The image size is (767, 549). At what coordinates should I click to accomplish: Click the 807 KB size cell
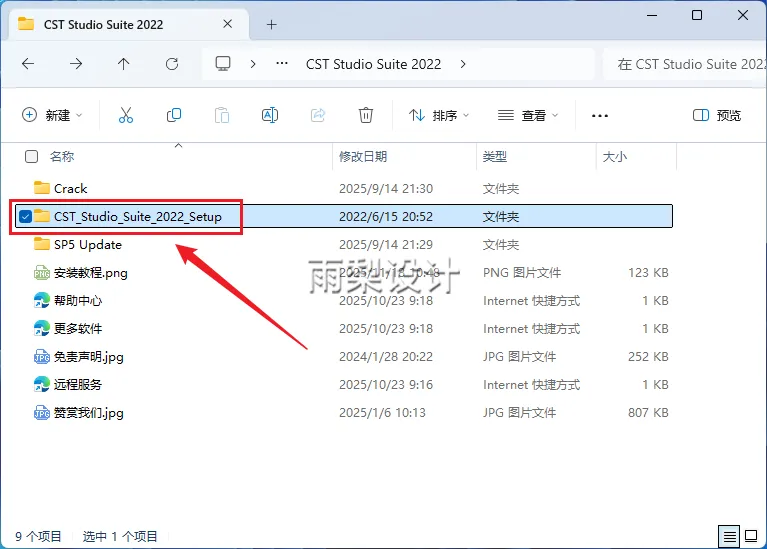648,413
